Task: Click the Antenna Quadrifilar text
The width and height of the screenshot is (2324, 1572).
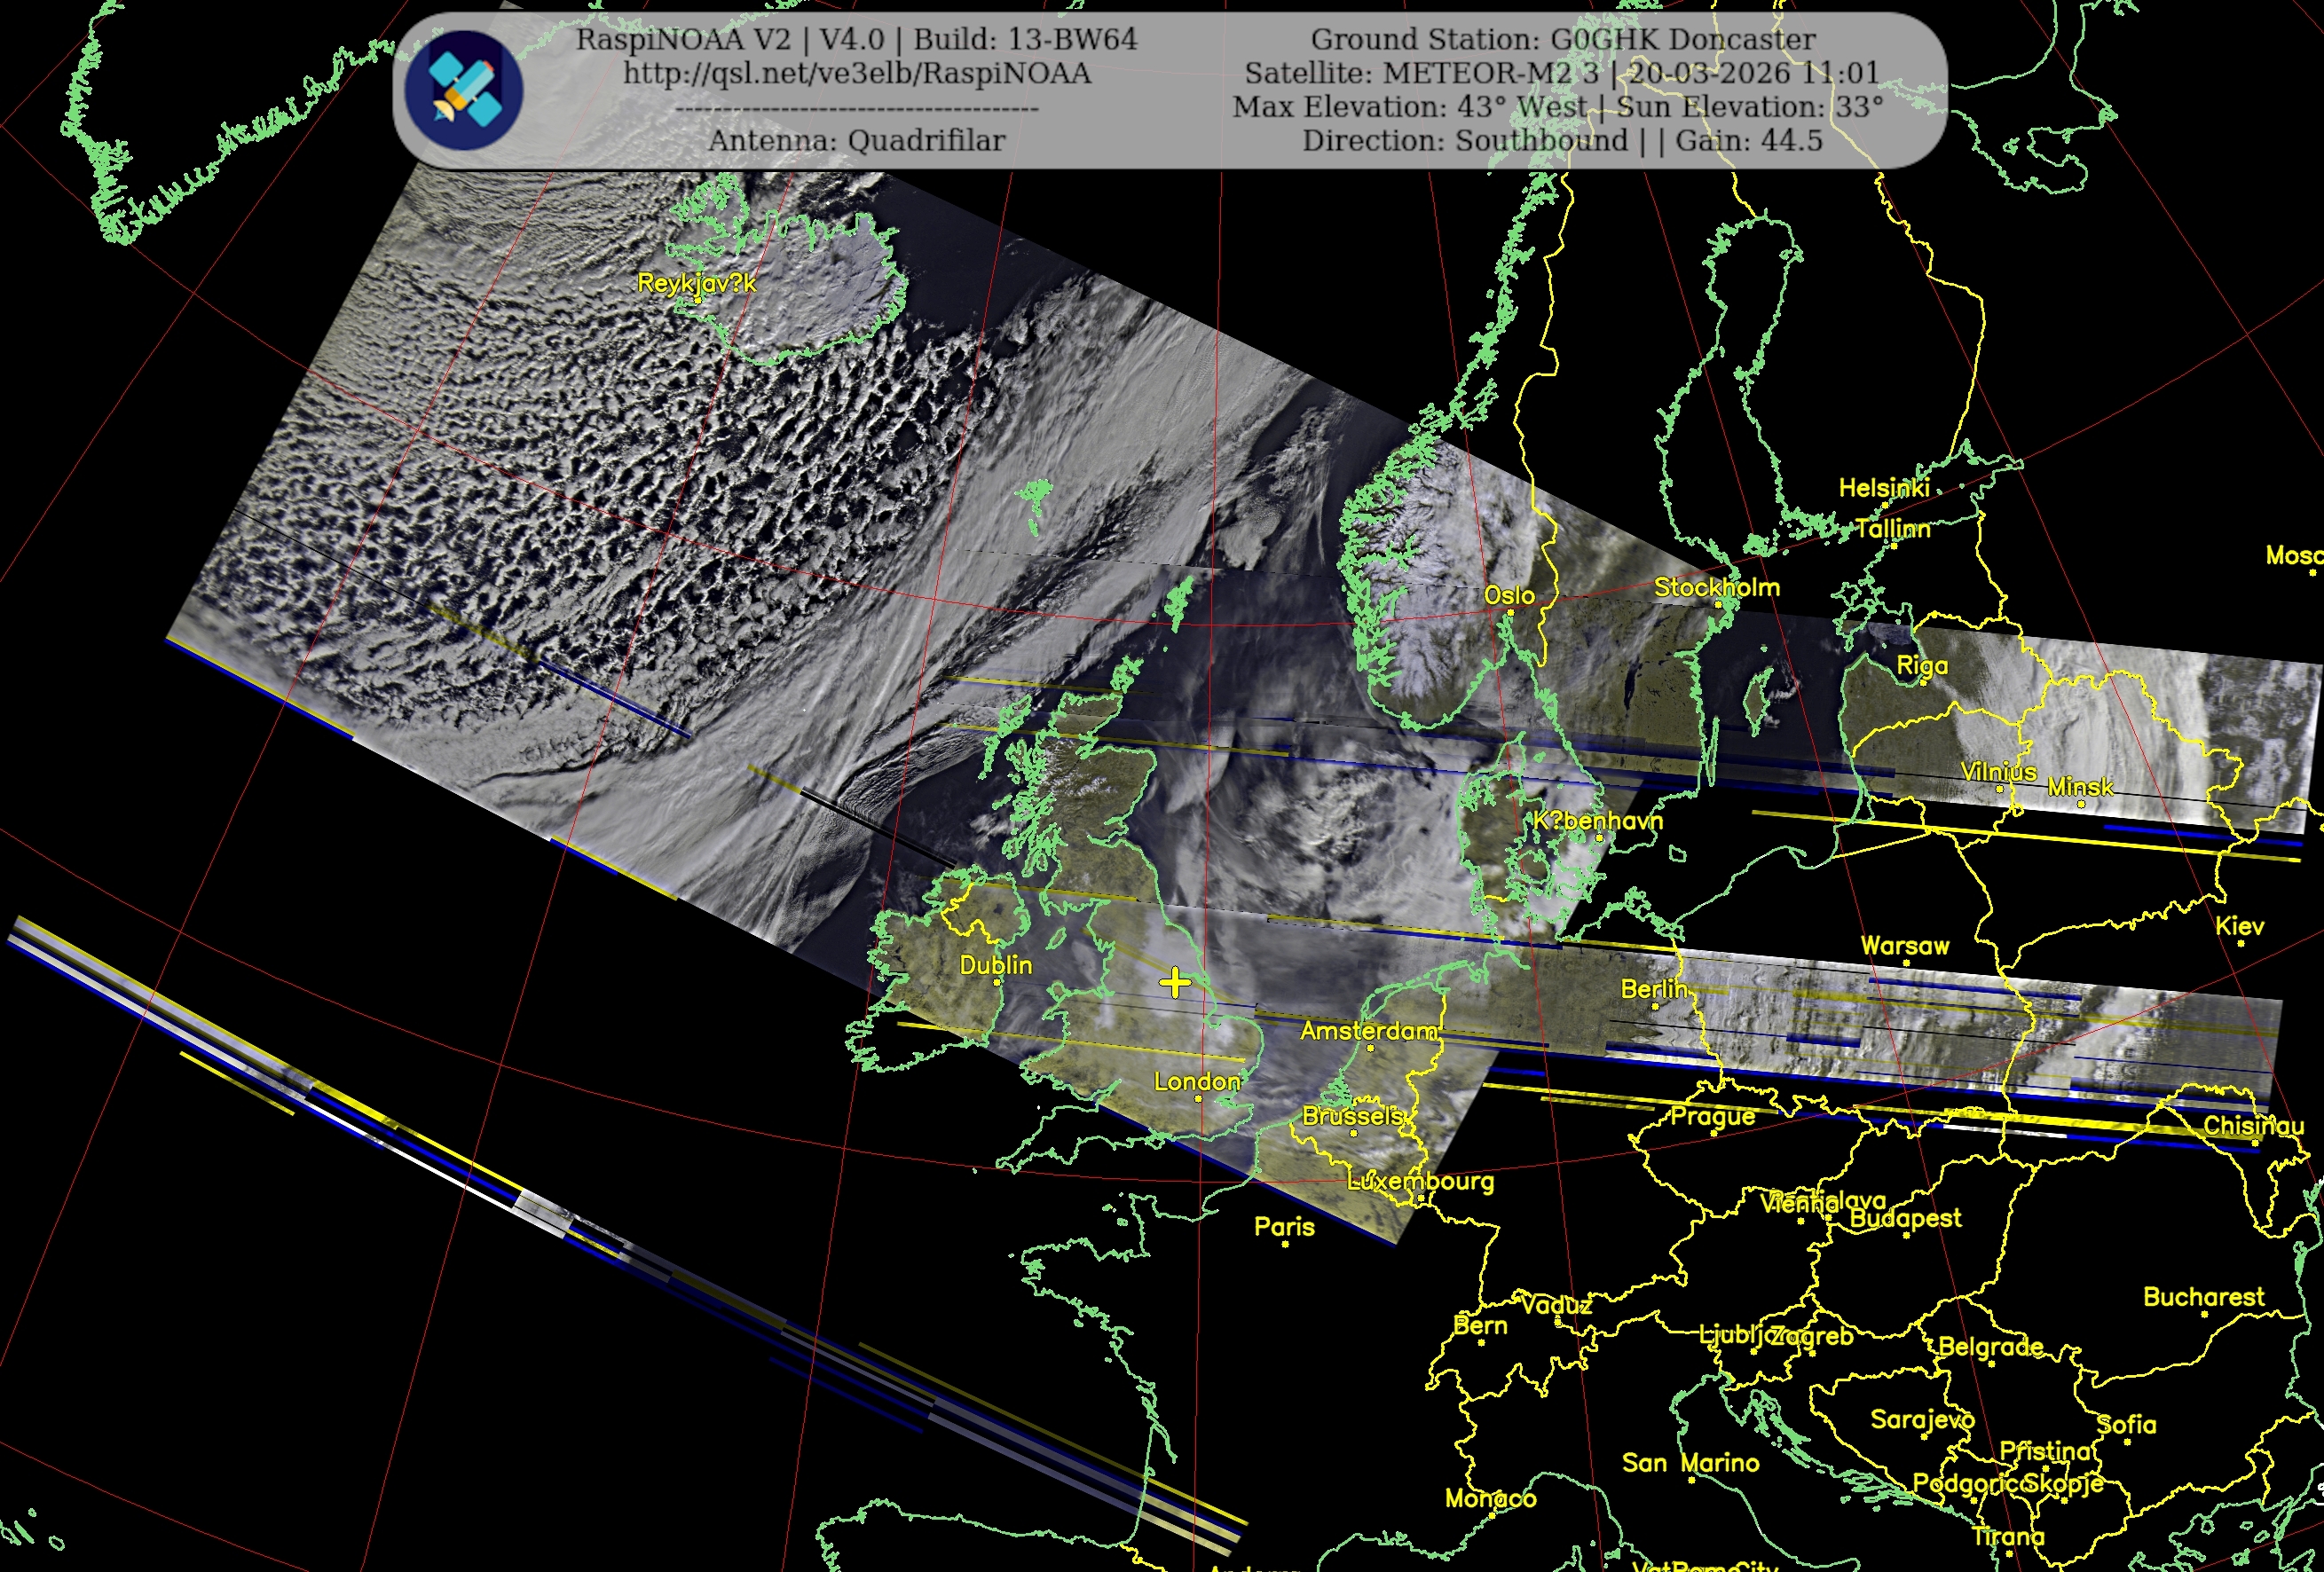Action: pos(856,141)
